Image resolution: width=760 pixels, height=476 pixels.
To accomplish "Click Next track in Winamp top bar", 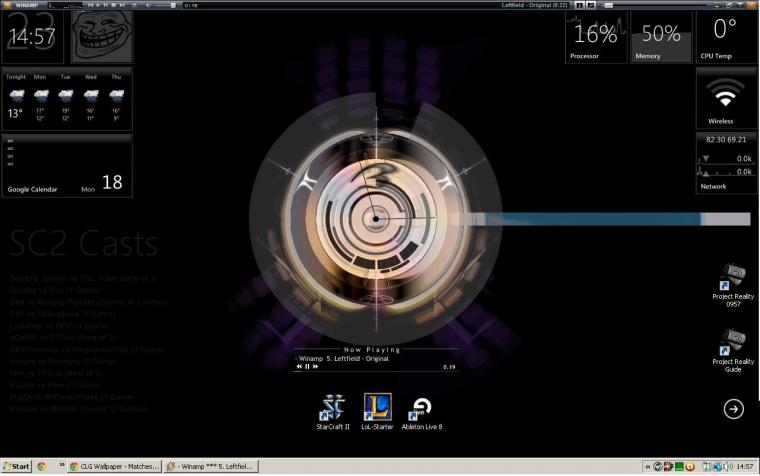I will [x=122, y=5].
